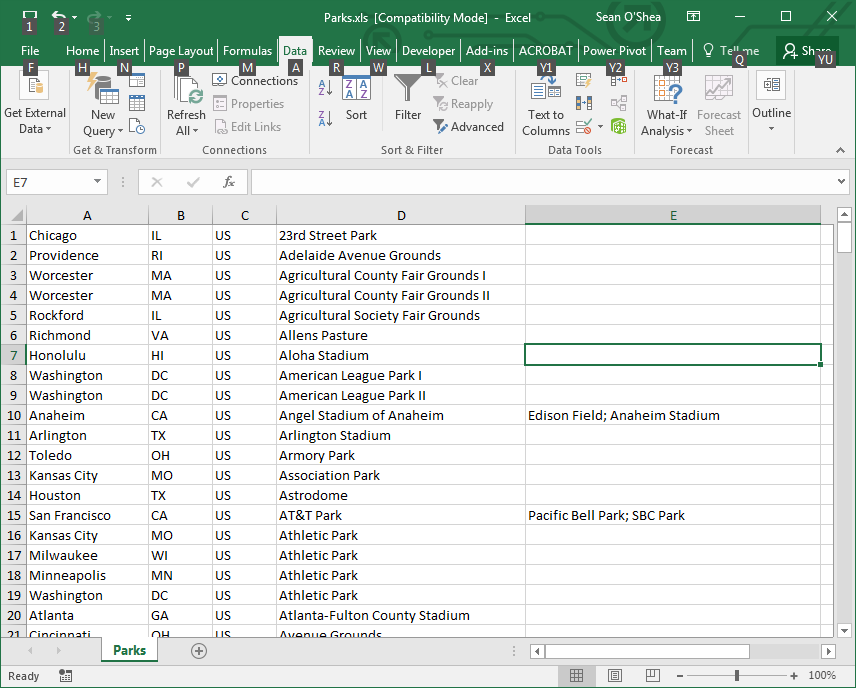Screen dimensions: 856x688
Task: Click the Ribbon Display Options icon
Action: 693,16
